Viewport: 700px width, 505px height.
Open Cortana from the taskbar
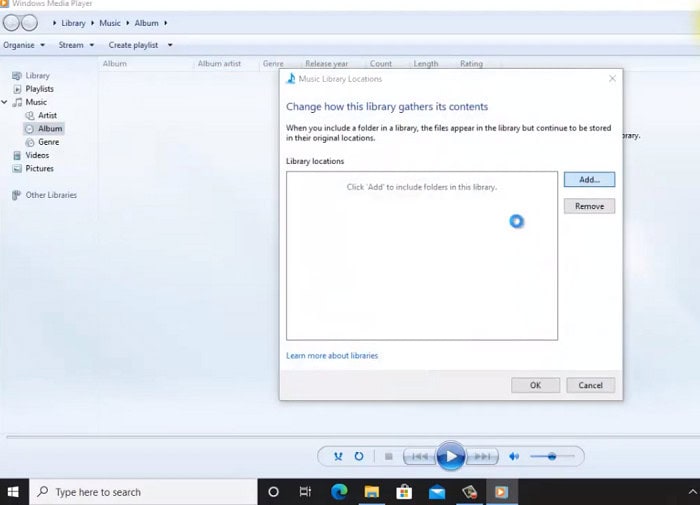click(x=273, y=492)
